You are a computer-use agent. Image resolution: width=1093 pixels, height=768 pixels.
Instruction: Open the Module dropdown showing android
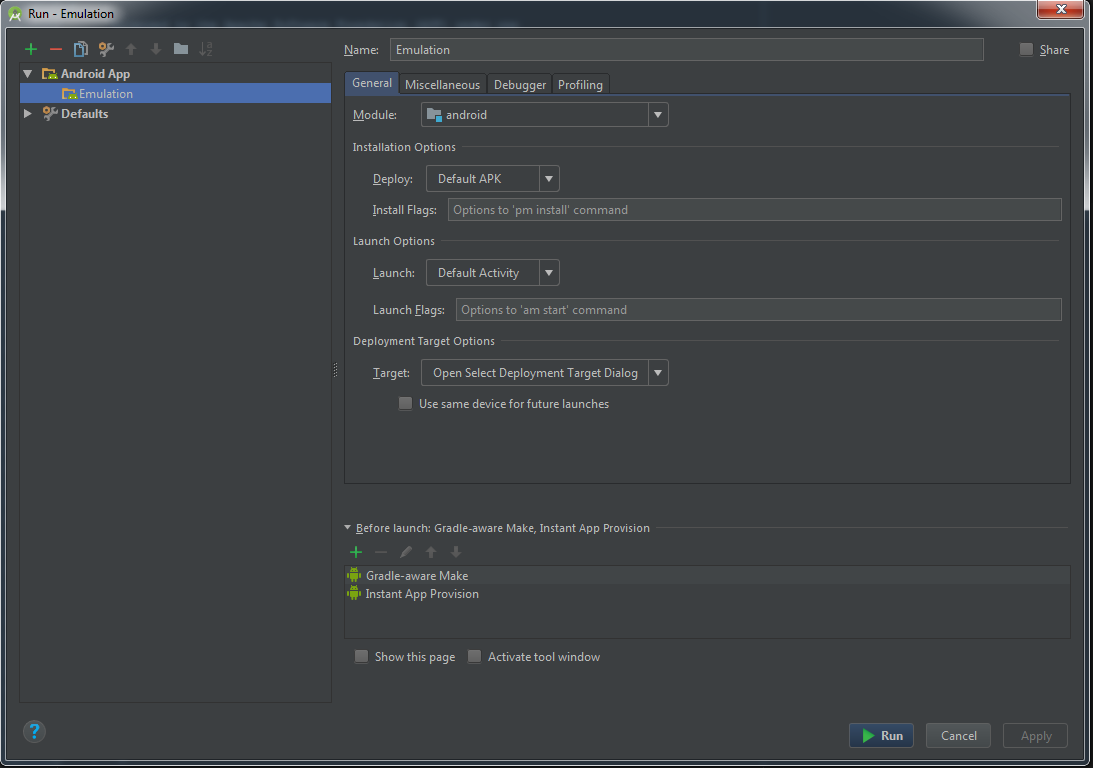click(544, 115)
